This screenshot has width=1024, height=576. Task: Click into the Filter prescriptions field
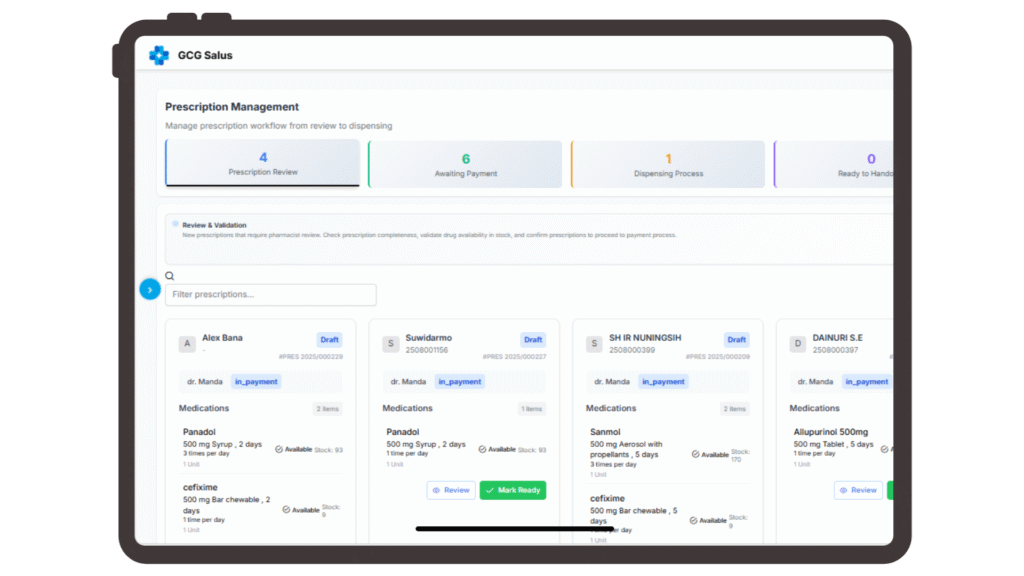tap(271, 295)
